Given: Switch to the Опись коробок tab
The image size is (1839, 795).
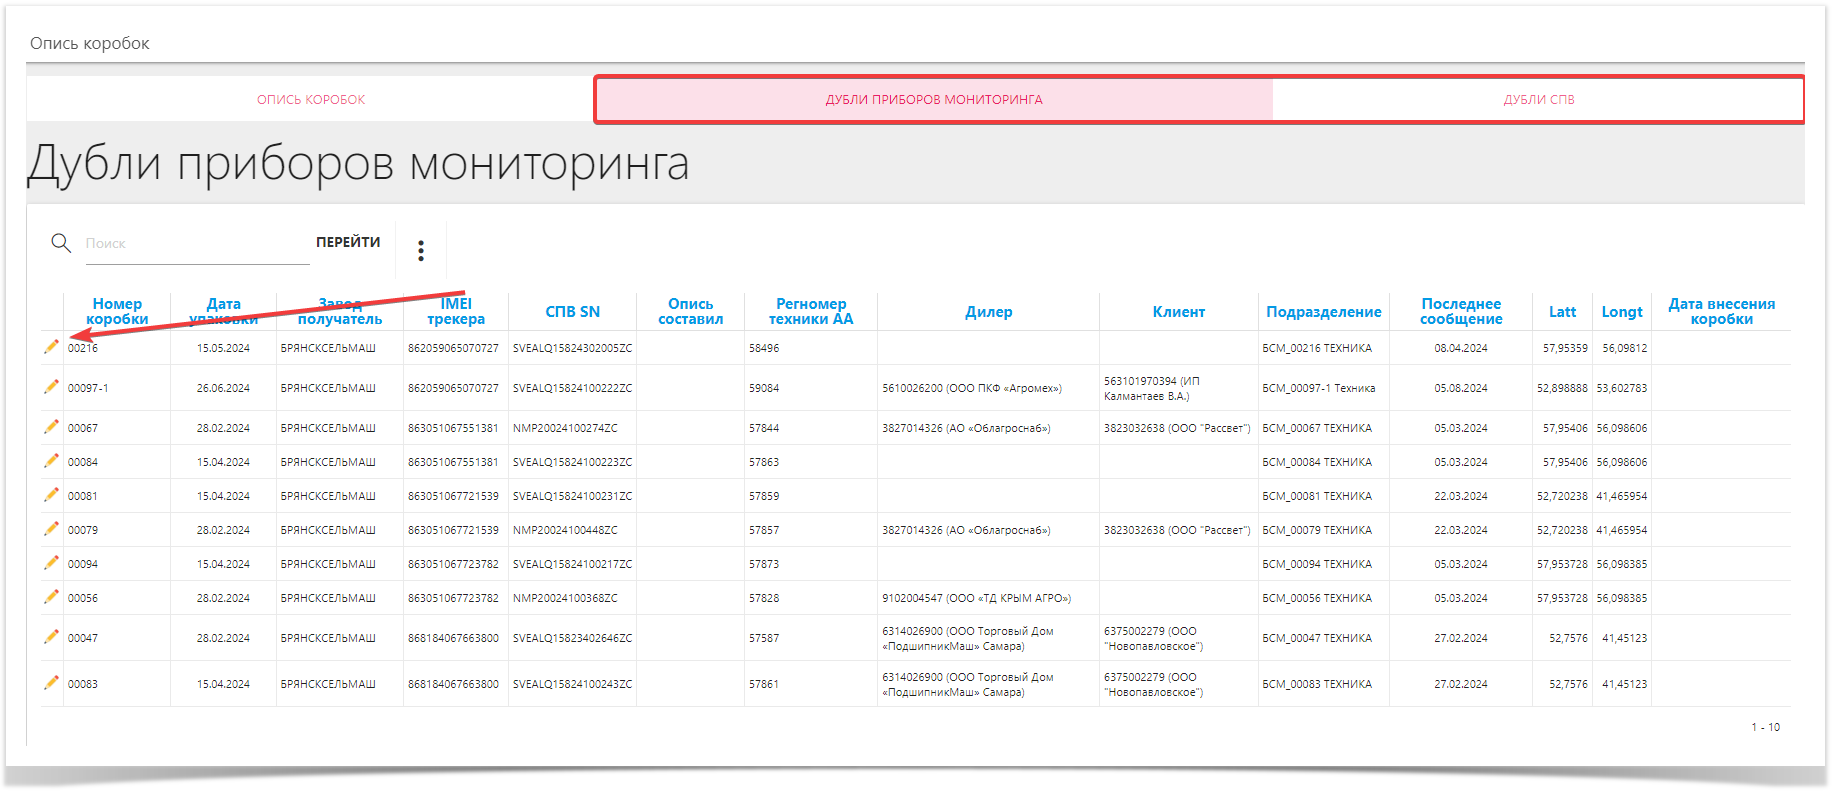Looking at the screenshot, I should [310, 100].
